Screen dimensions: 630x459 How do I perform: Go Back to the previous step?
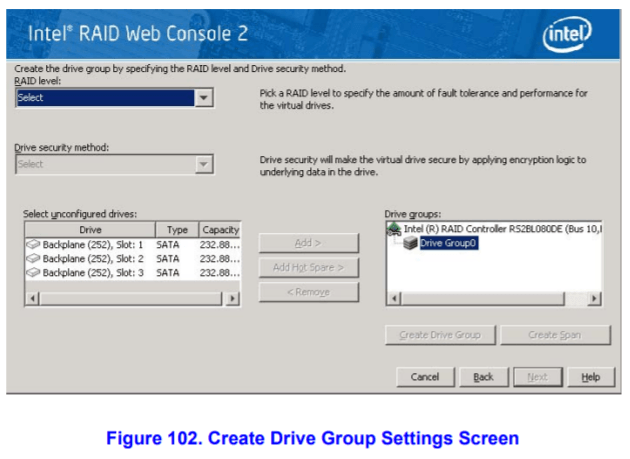(483, 377)
